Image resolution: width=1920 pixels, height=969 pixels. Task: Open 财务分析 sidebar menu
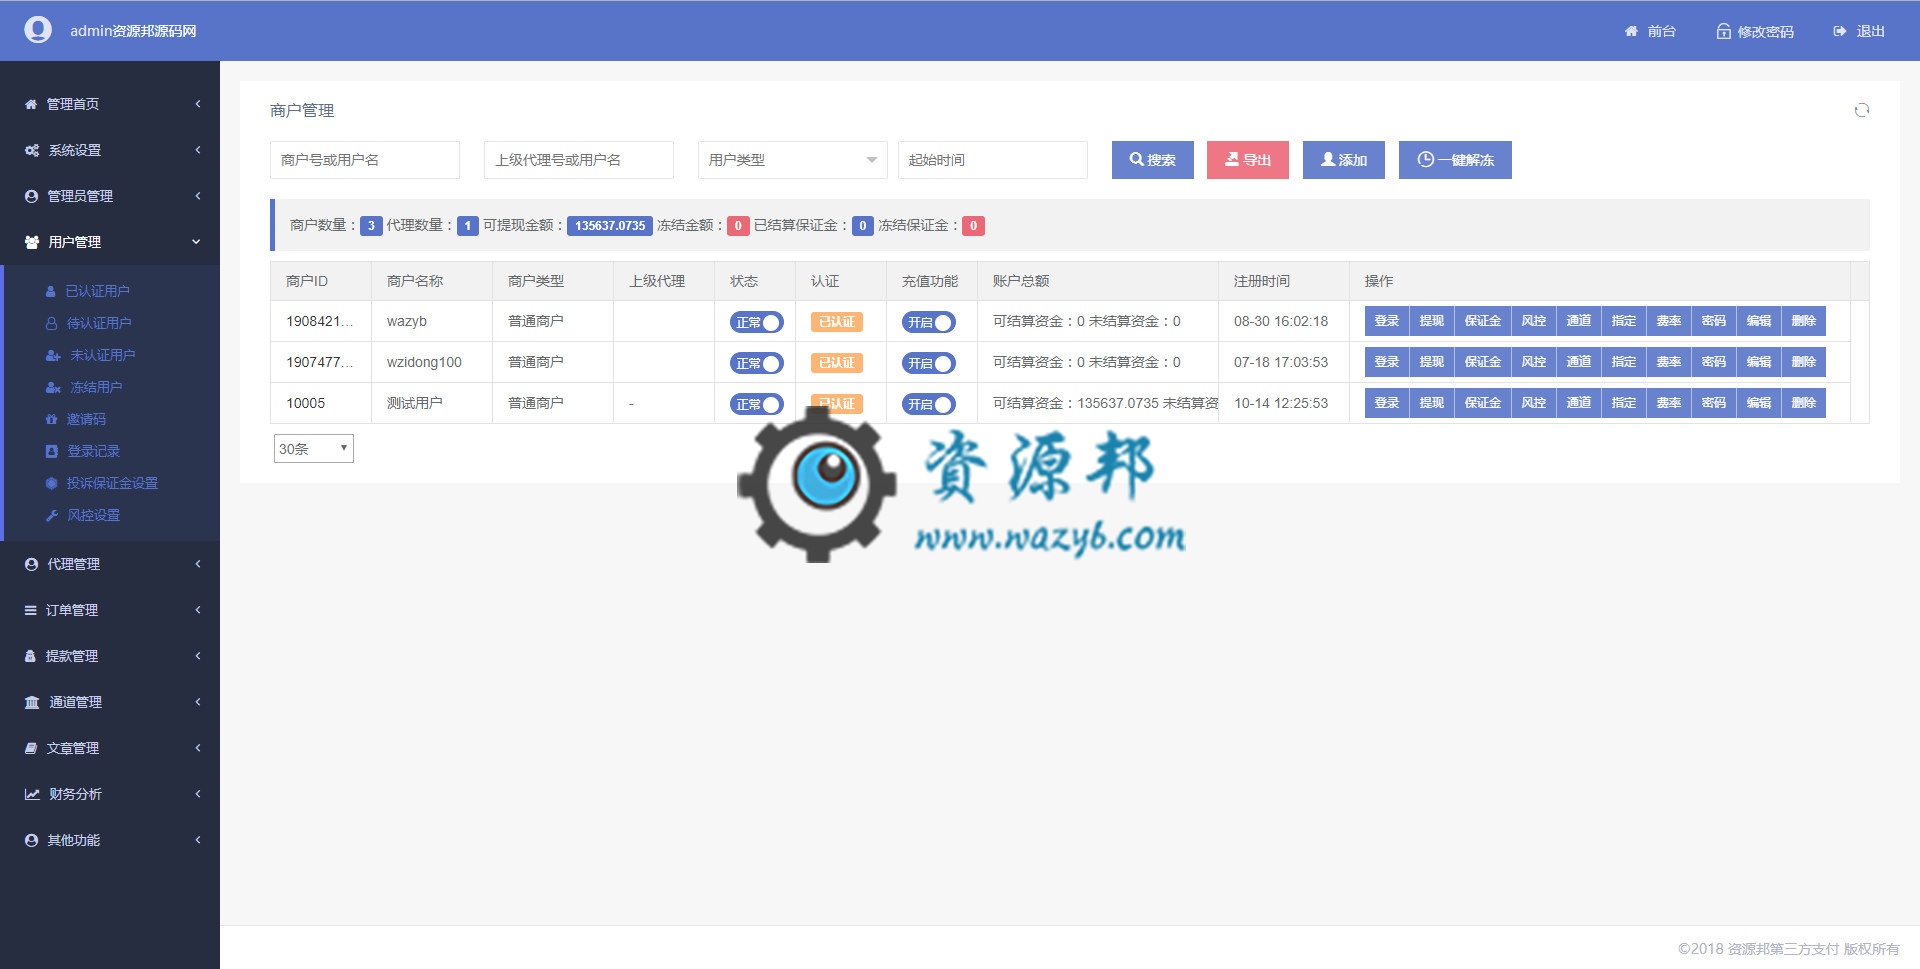[110, 794]
